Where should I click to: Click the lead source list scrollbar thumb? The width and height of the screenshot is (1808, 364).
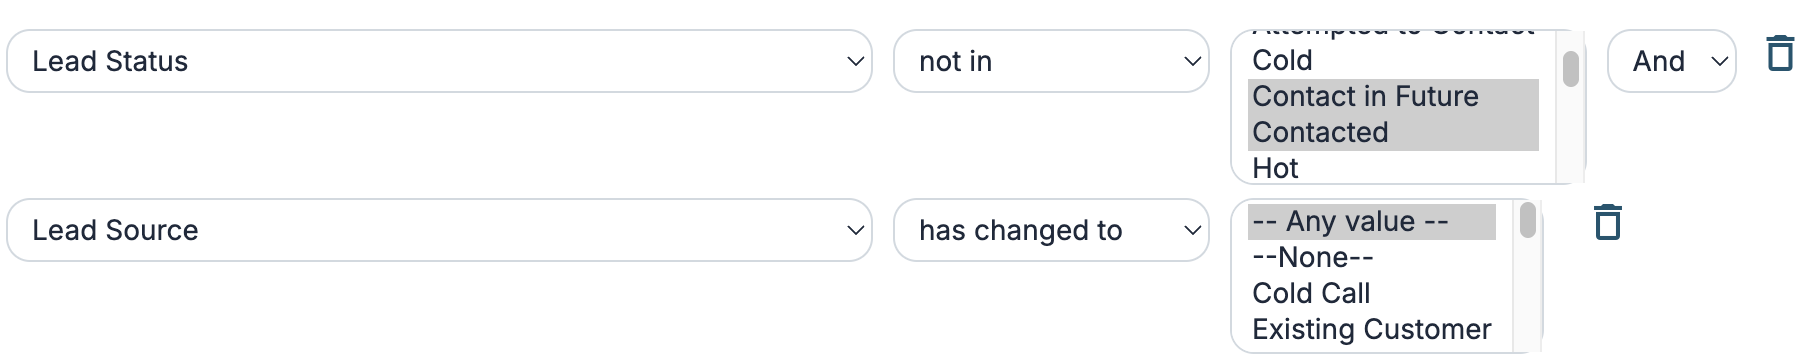point(1527,220)
